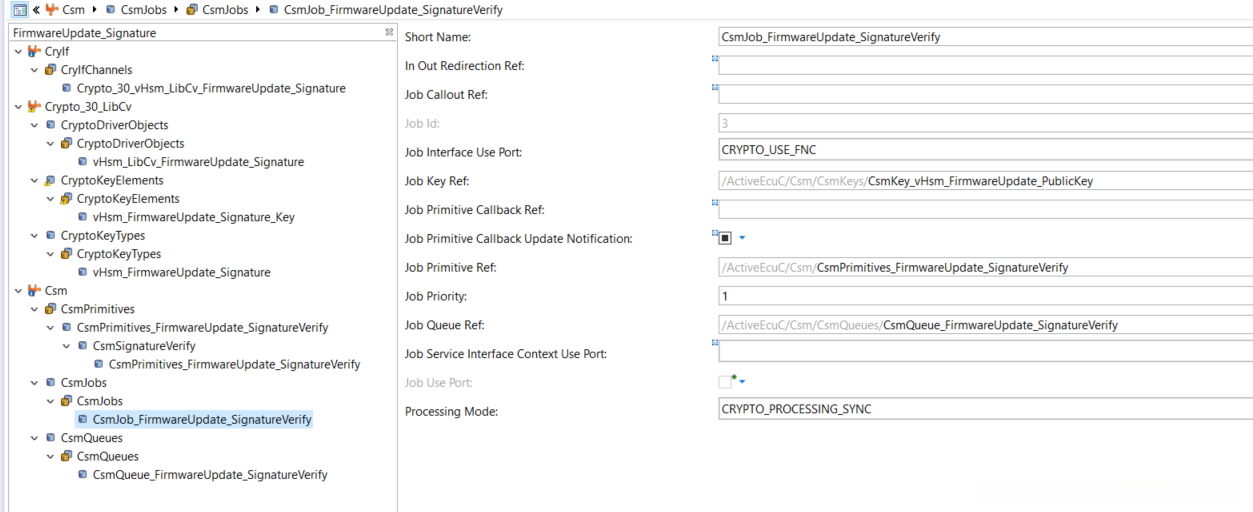Click the CryIf module icon in tree
The height and width of the screenshot is (512, 1253).
[x=35, y=51]
